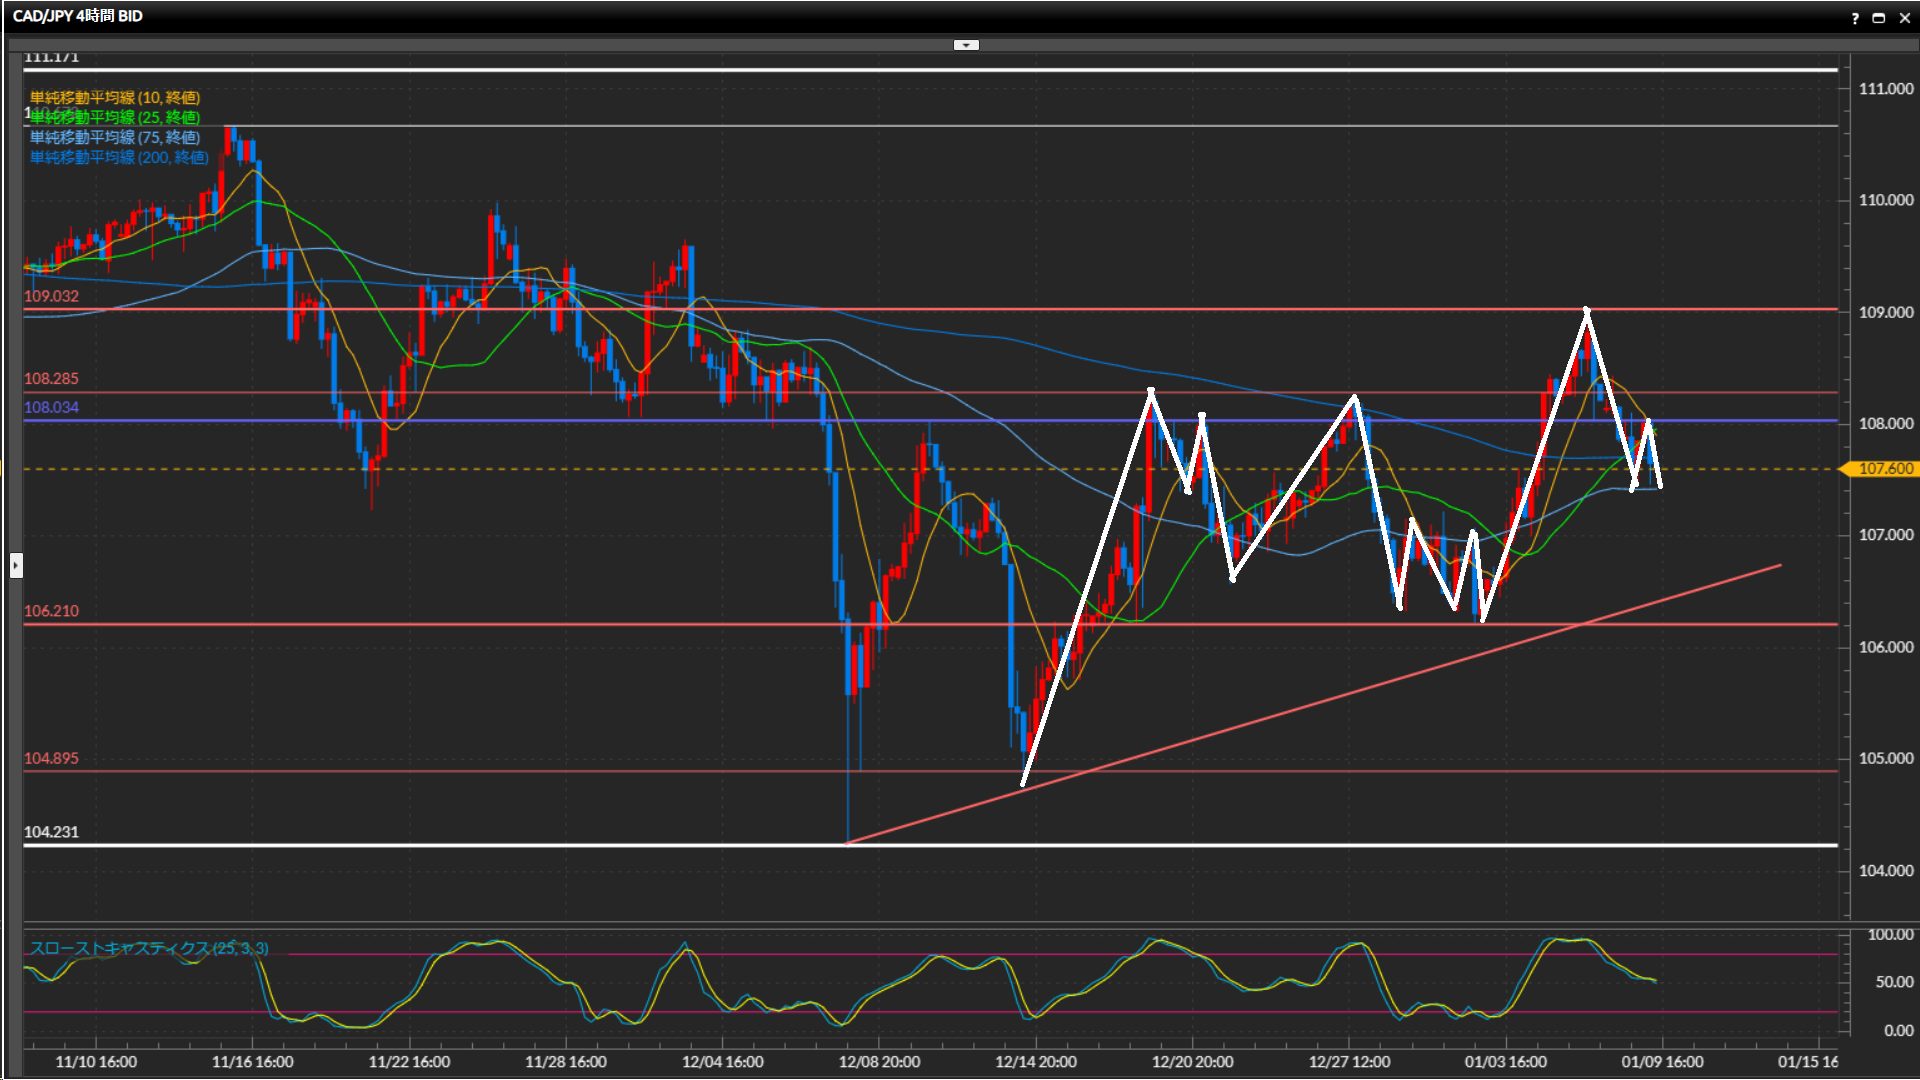1920x1080 pixels.
Task: Click the 75-period moving average label
Action: coord(115,137)
